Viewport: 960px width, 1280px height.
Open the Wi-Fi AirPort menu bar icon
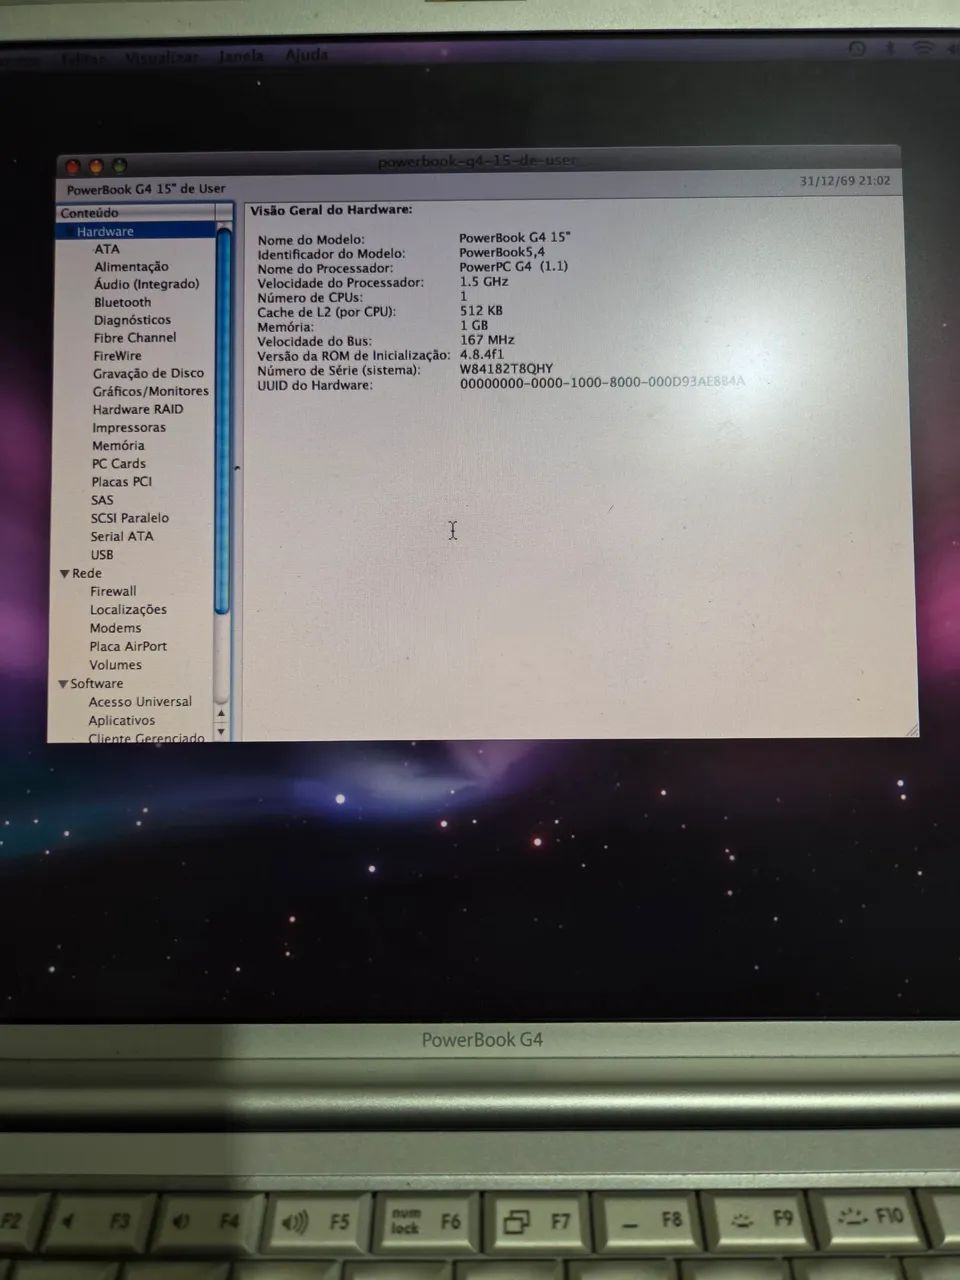click(x=924, y=49)
